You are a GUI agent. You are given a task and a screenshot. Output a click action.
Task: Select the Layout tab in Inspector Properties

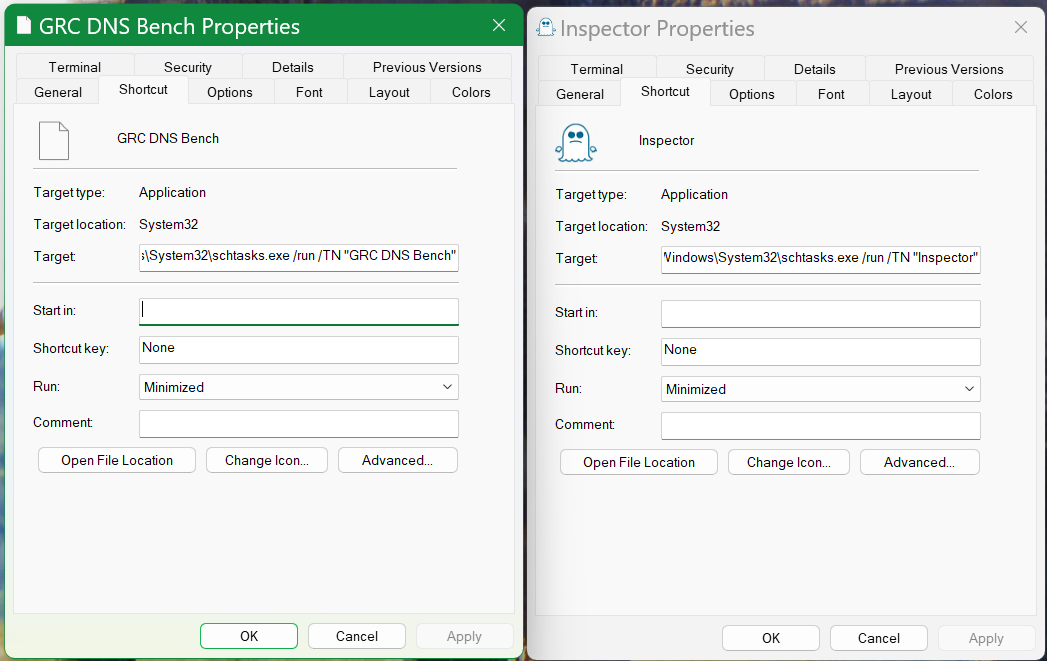(911, 94)
